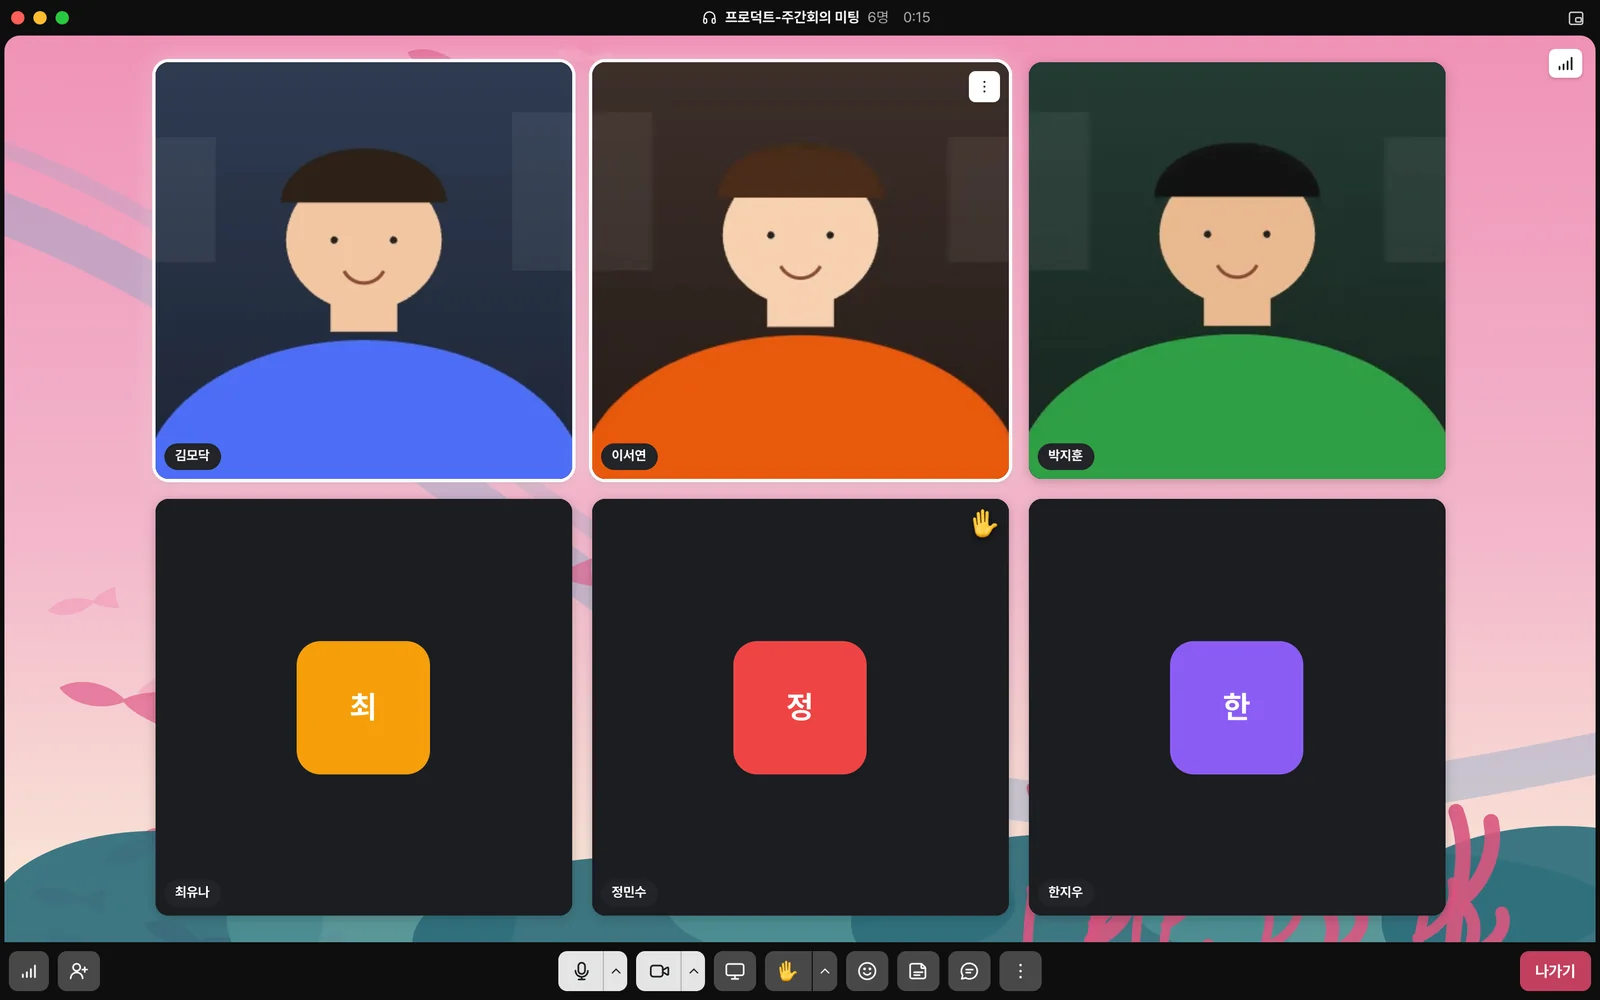Click meeting title 프로덕트-주간회의 미팅
This screenshot has height=1000, width=1600.
tap(791, 18)
